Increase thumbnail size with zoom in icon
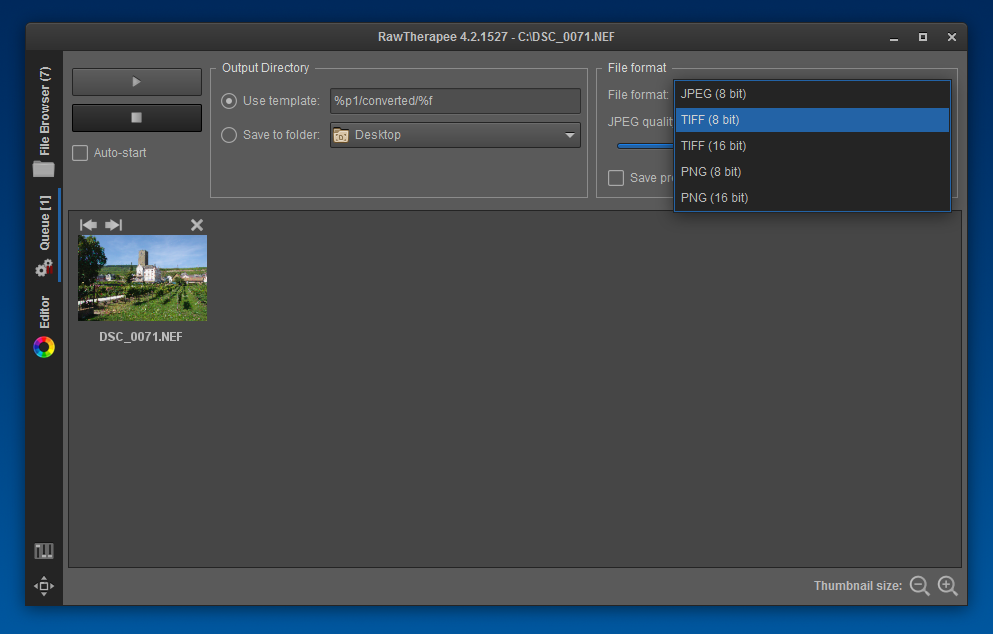The width and height of the screenshot is (993, 634). click(948, 586)
